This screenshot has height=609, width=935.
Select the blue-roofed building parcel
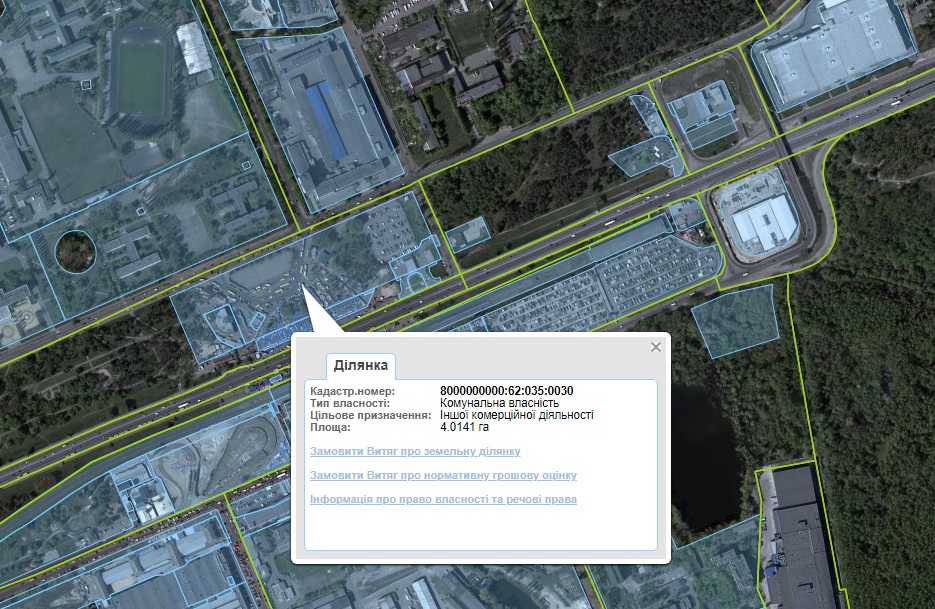[x=328, y=118]
